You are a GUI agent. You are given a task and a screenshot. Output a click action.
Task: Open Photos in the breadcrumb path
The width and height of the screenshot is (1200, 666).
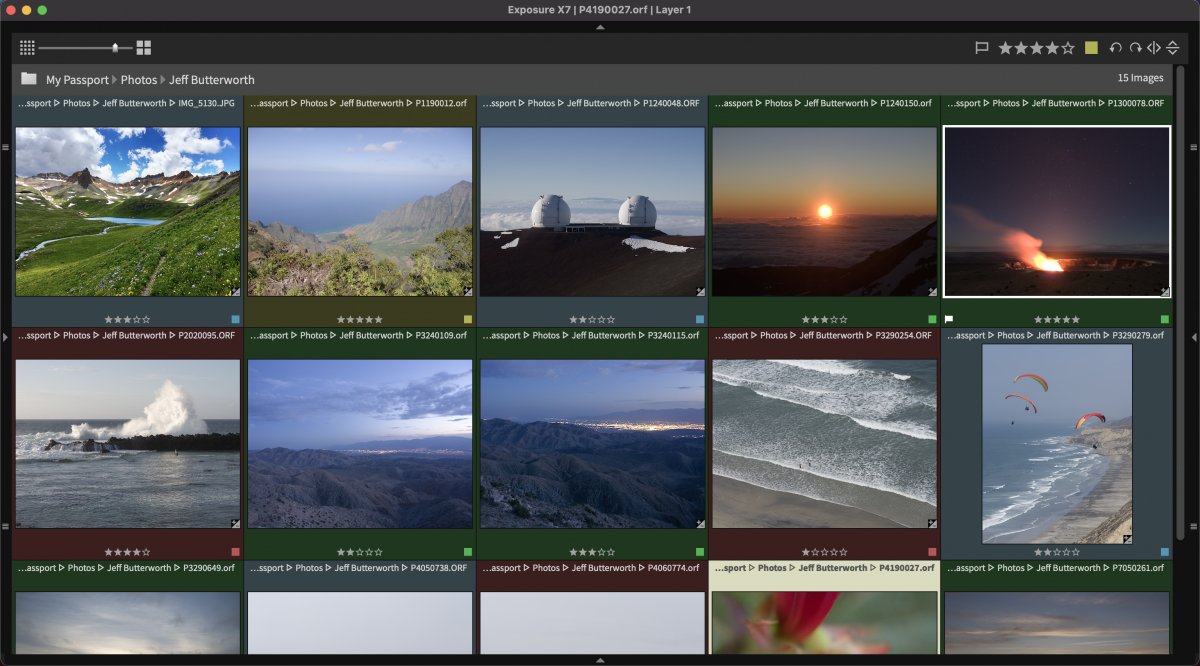(x=139, y=79)
